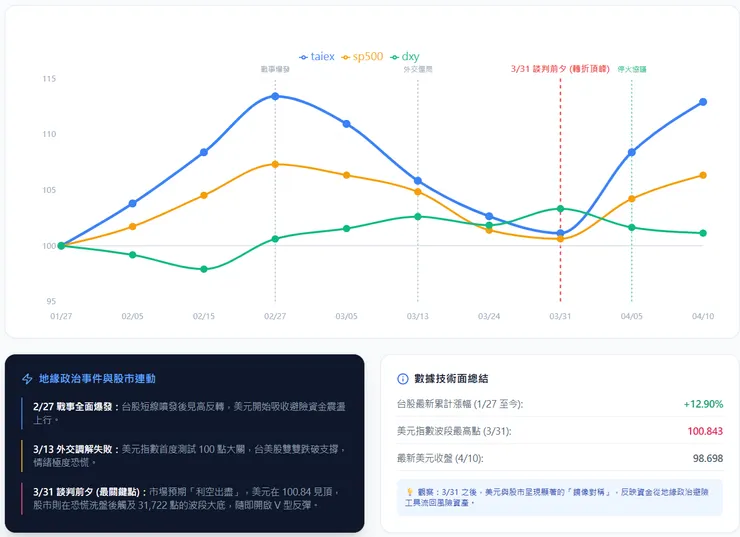740x537 pixels.
Task: Click the 最新美元收盤 (4/10) label
Action: [440, 458]
